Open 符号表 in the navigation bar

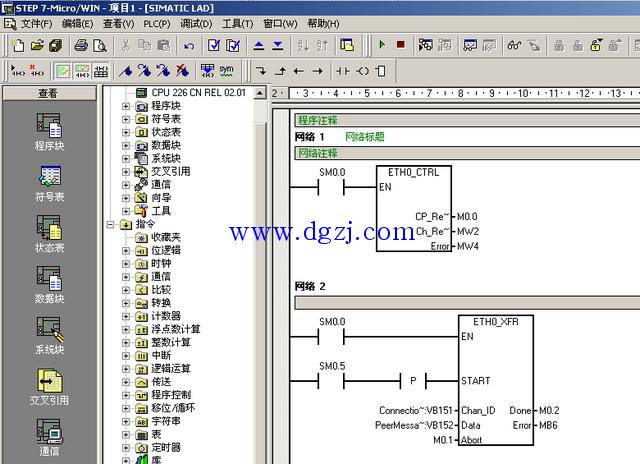point(49,183)
